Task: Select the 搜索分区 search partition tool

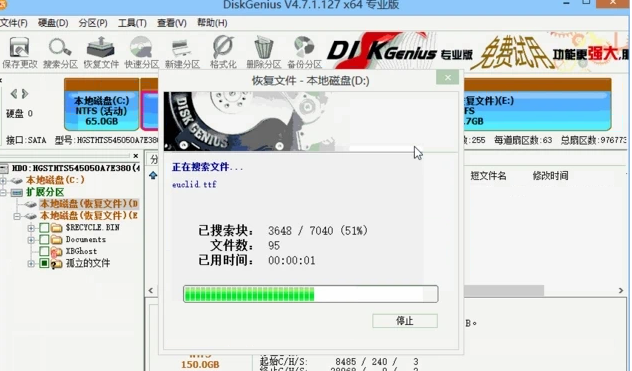Action: pos(60,52)
